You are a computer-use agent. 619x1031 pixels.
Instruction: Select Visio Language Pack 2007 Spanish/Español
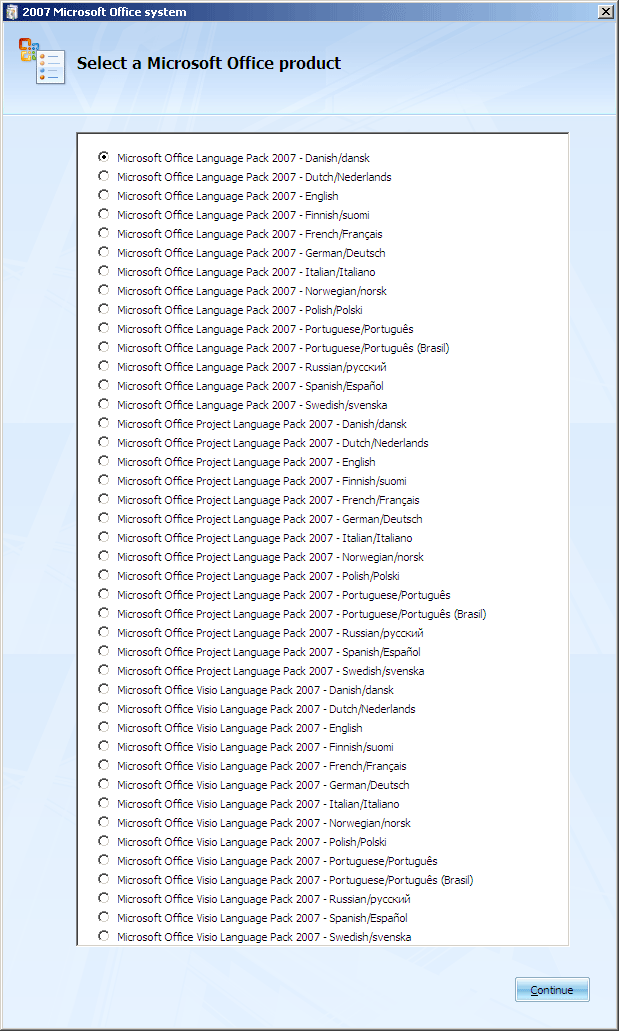click(x=103, y=917)
